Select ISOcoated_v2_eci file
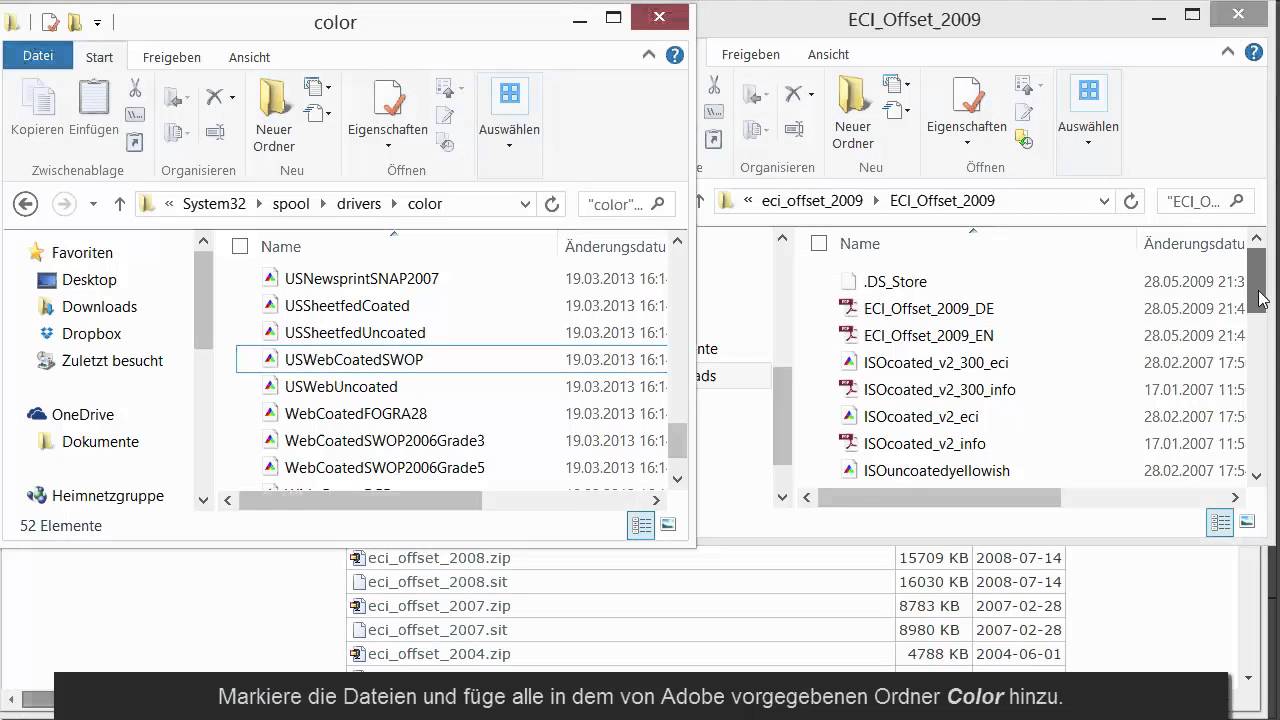 click(x=921, y=417)
